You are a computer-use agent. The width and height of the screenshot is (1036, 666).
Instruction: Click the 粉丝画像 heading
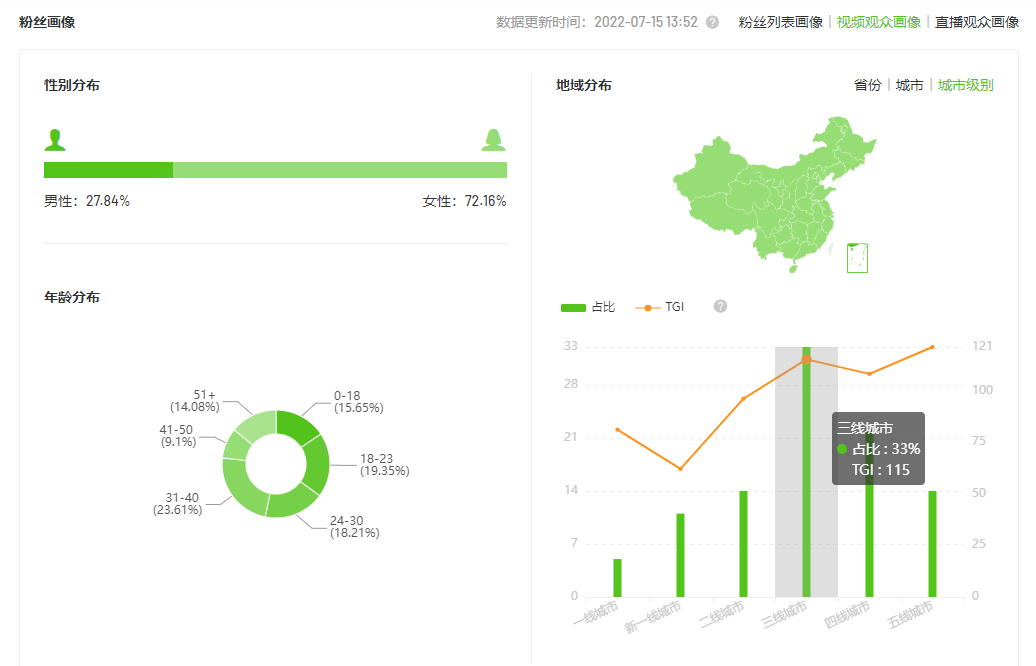point(47,22)
